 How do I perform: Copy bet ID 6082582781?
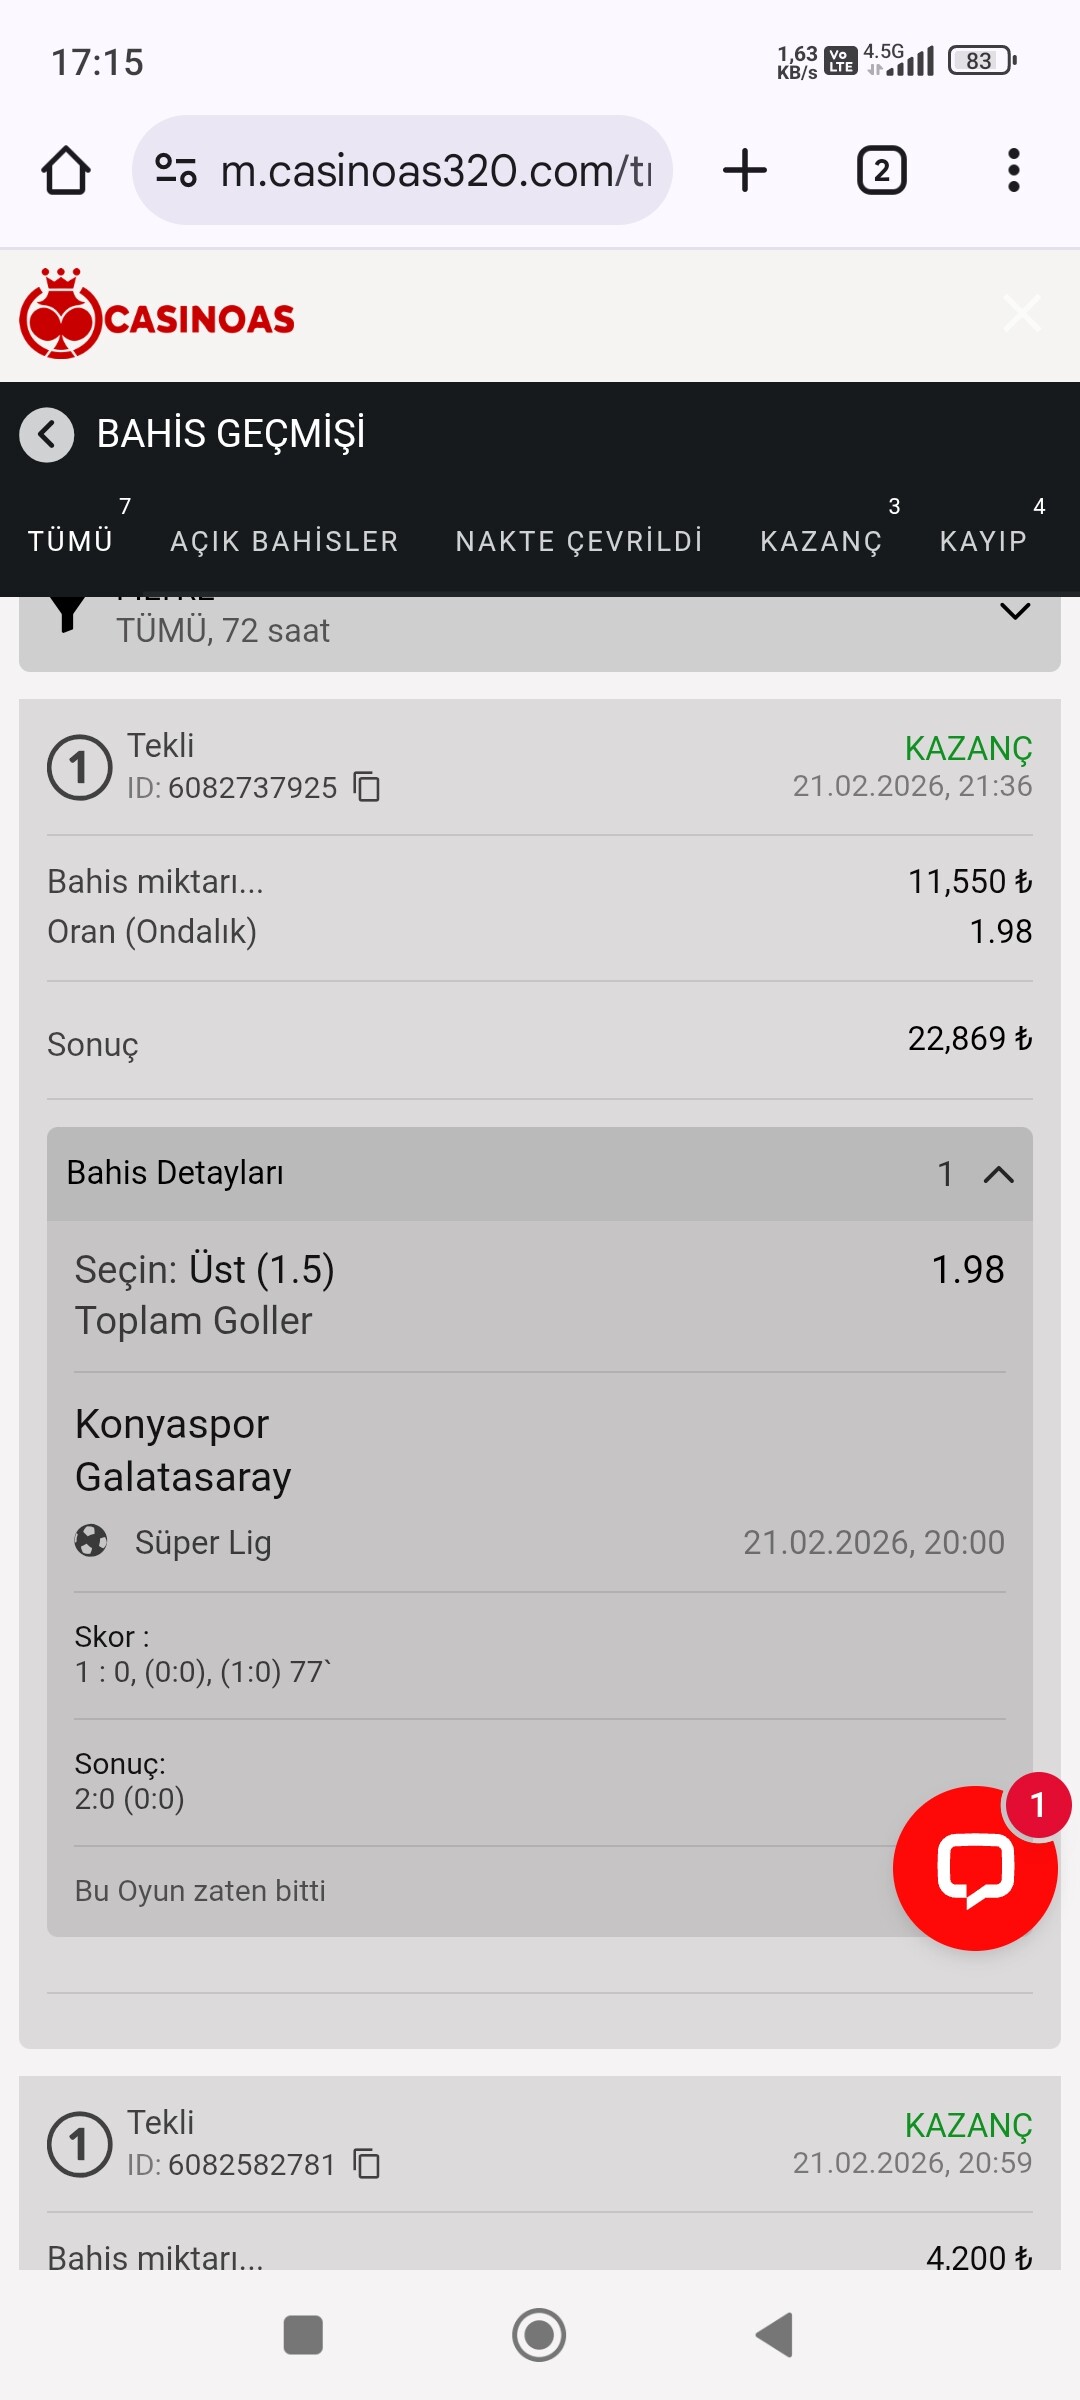[367, 2164]
